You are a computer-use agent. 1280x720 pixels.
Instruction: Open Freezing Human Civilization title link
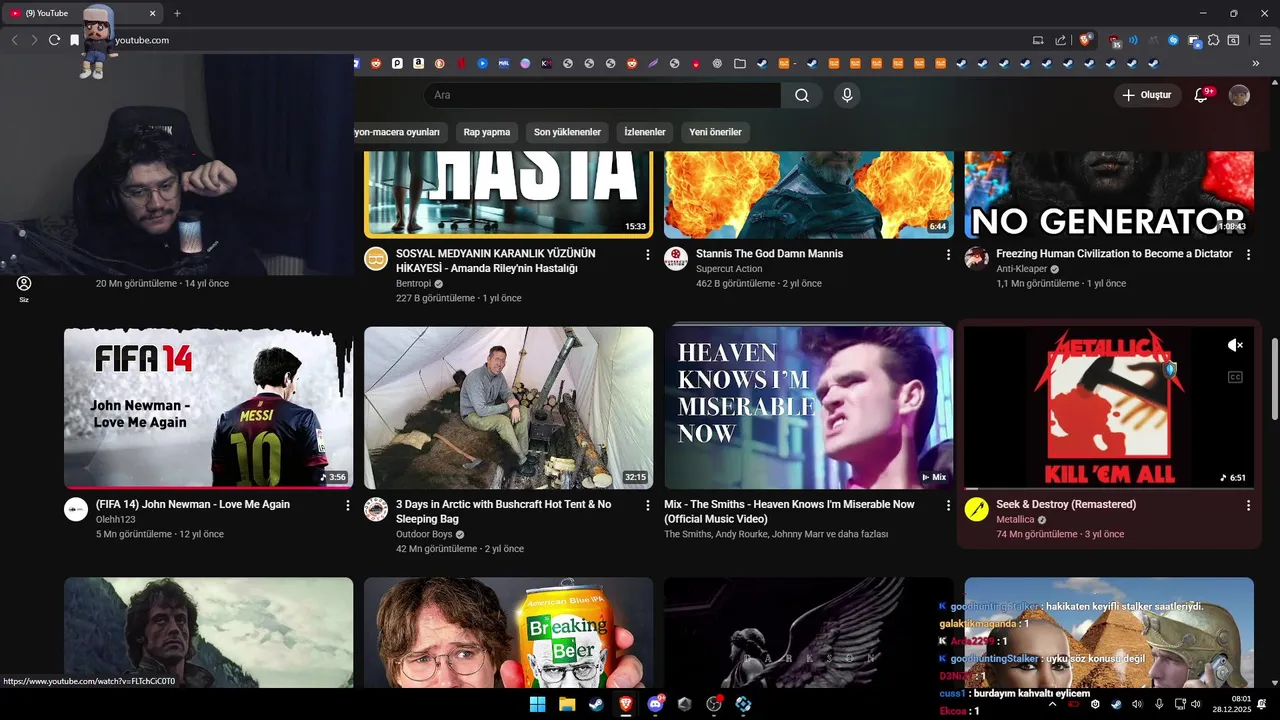tap(1114, 254)
